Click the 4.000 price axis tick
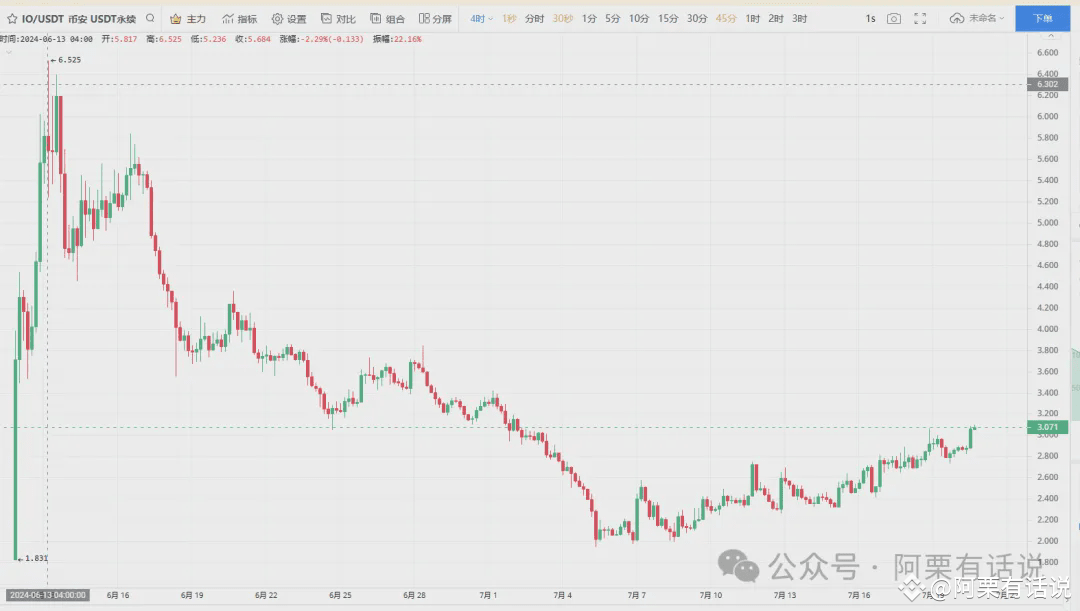This screenshot has width=1080, height=611. [1047, 329]
